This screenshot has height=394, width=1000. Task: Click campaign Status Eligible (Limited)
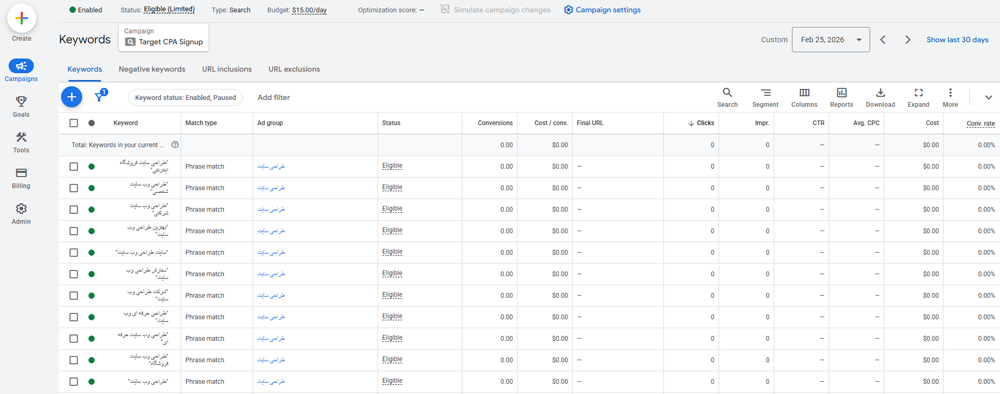pyautogui.click(x=170, y=10)
